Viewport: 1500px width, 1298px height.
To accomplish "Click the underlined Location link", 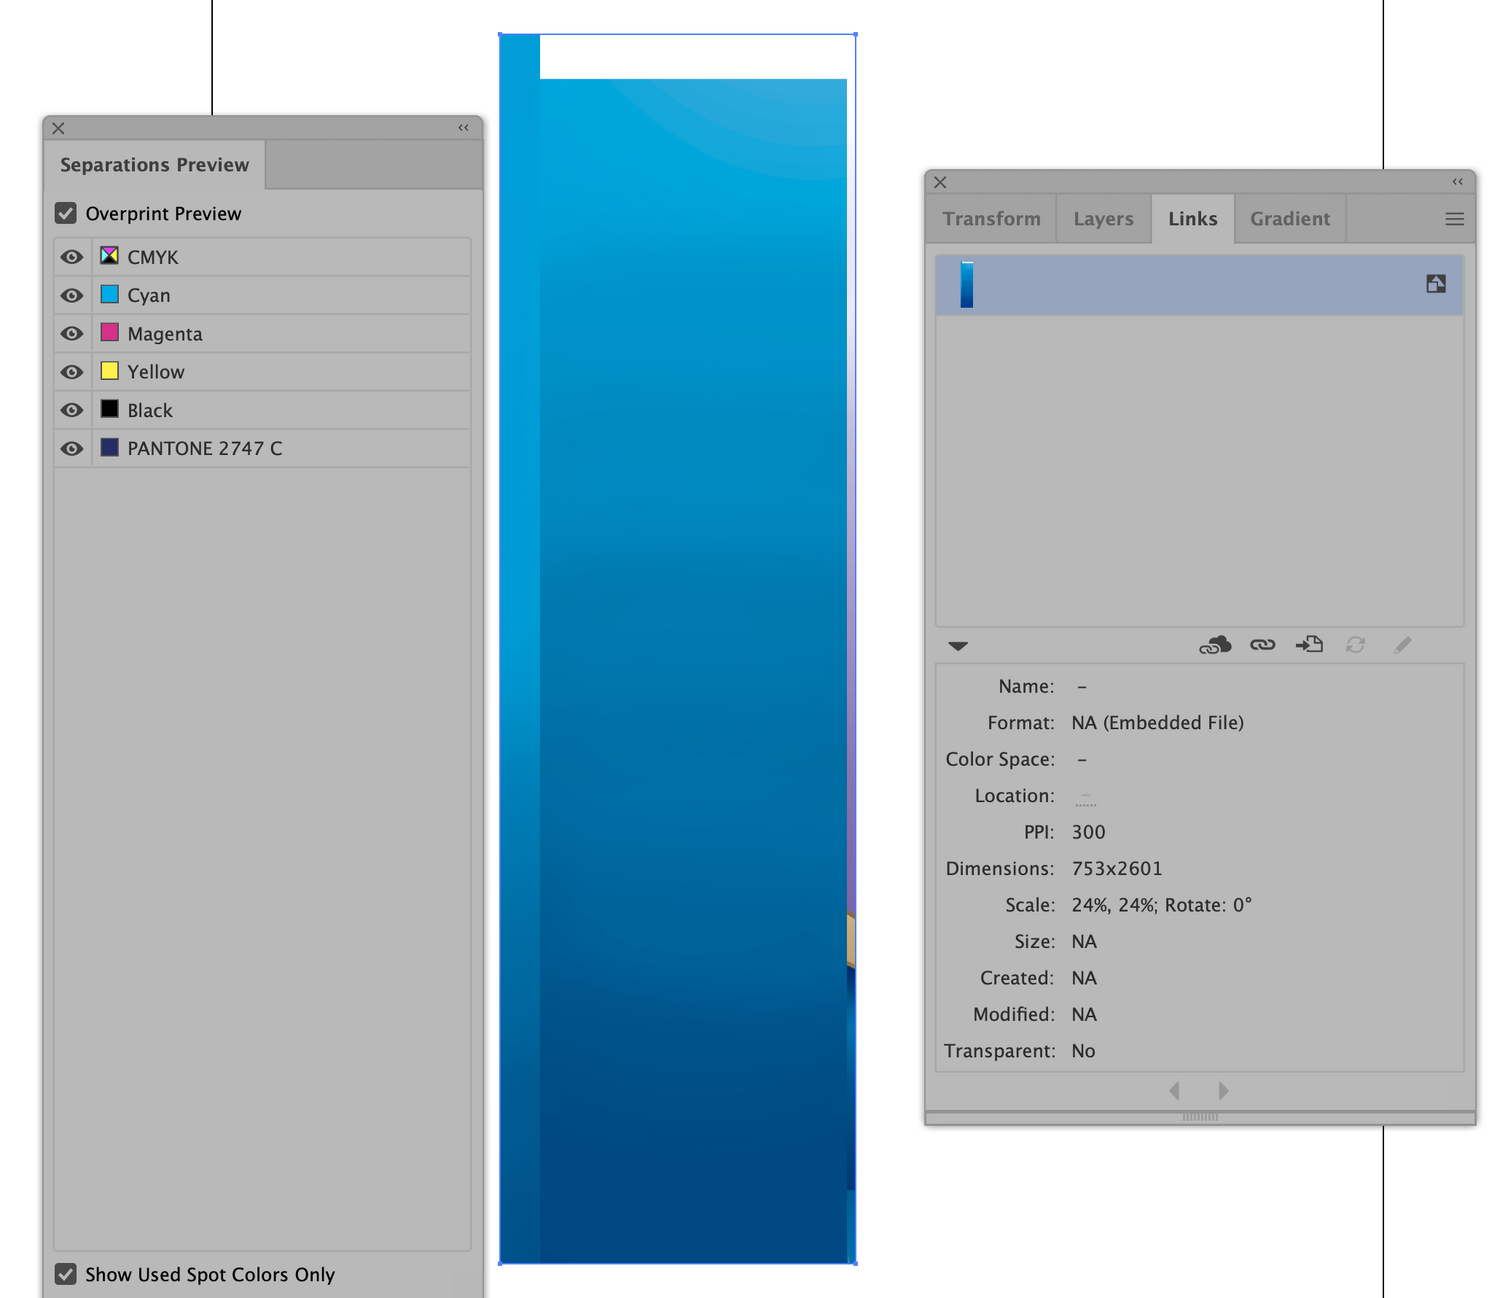I will pos(1085,796).
